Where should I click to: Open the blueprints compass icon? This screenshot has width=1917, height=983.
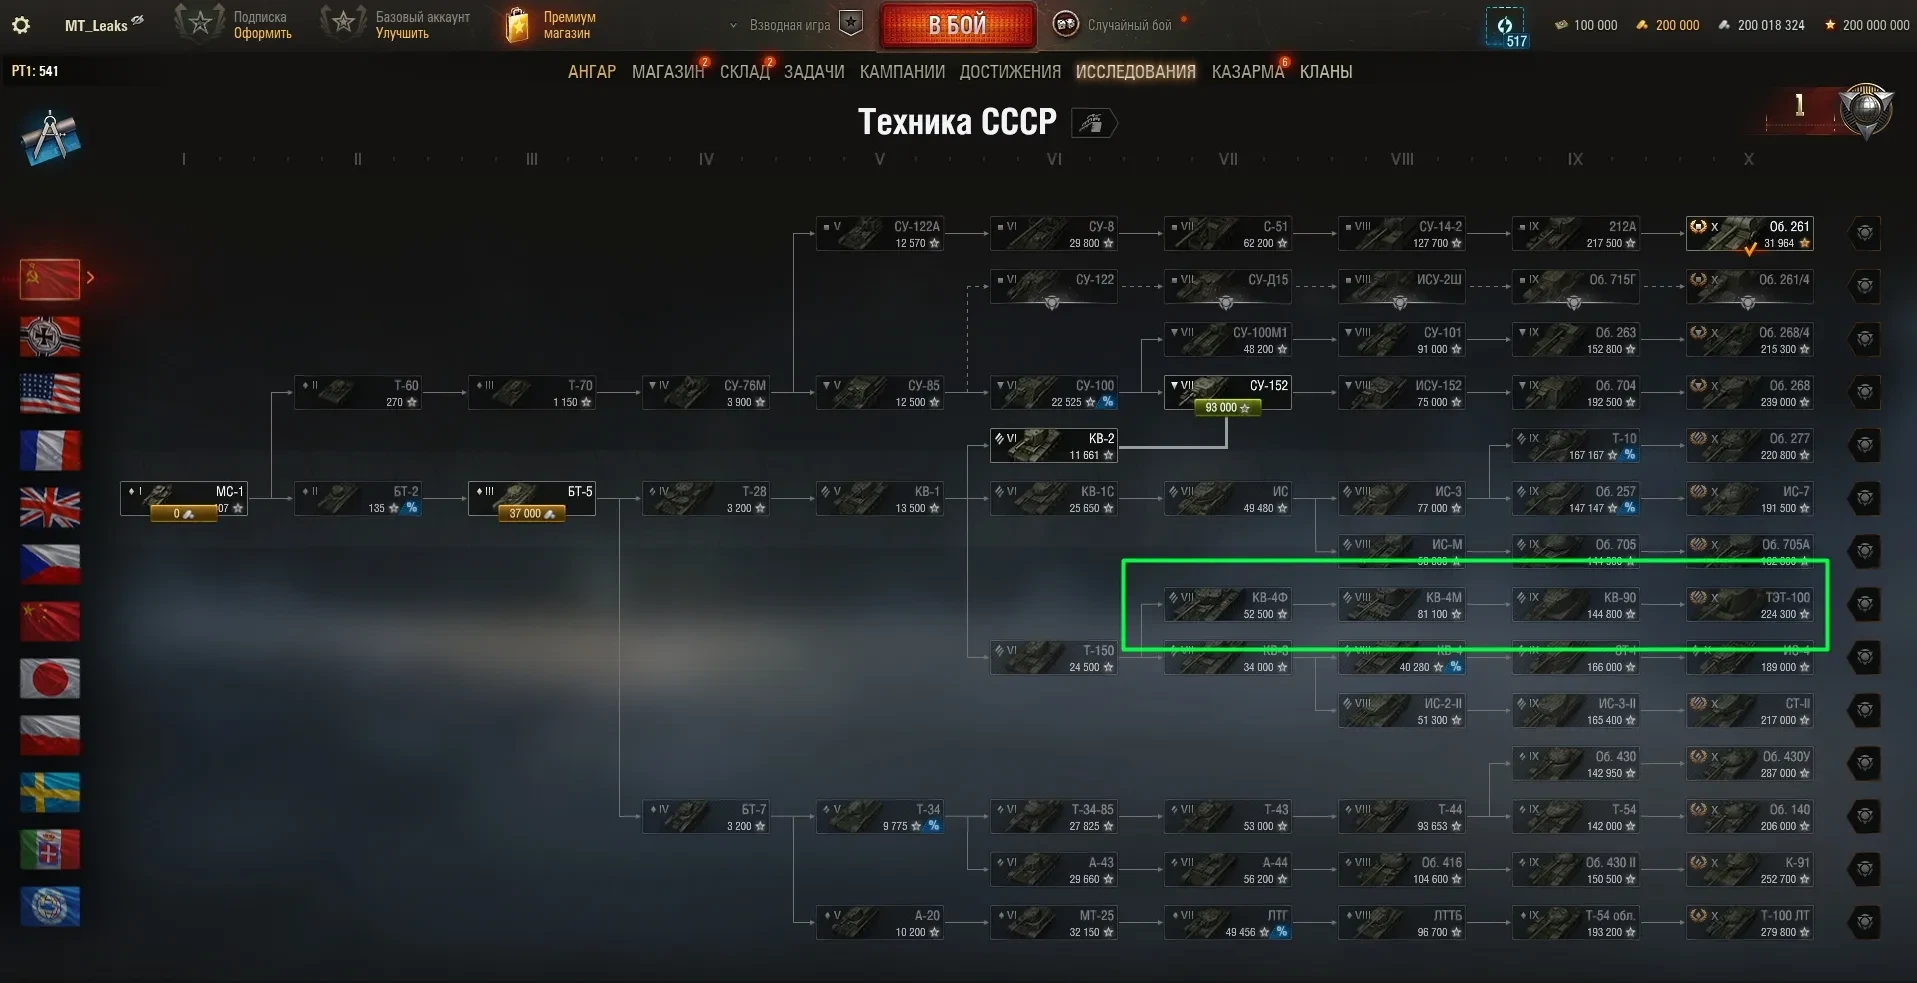pos(50,138)
